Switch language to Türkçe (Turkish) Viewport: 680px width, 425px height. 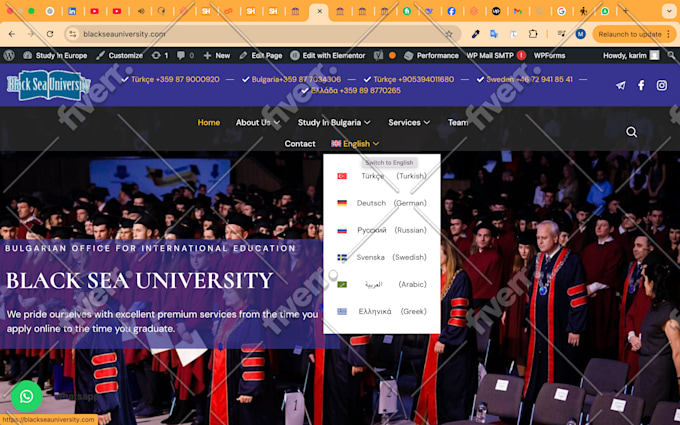[382, 176]
